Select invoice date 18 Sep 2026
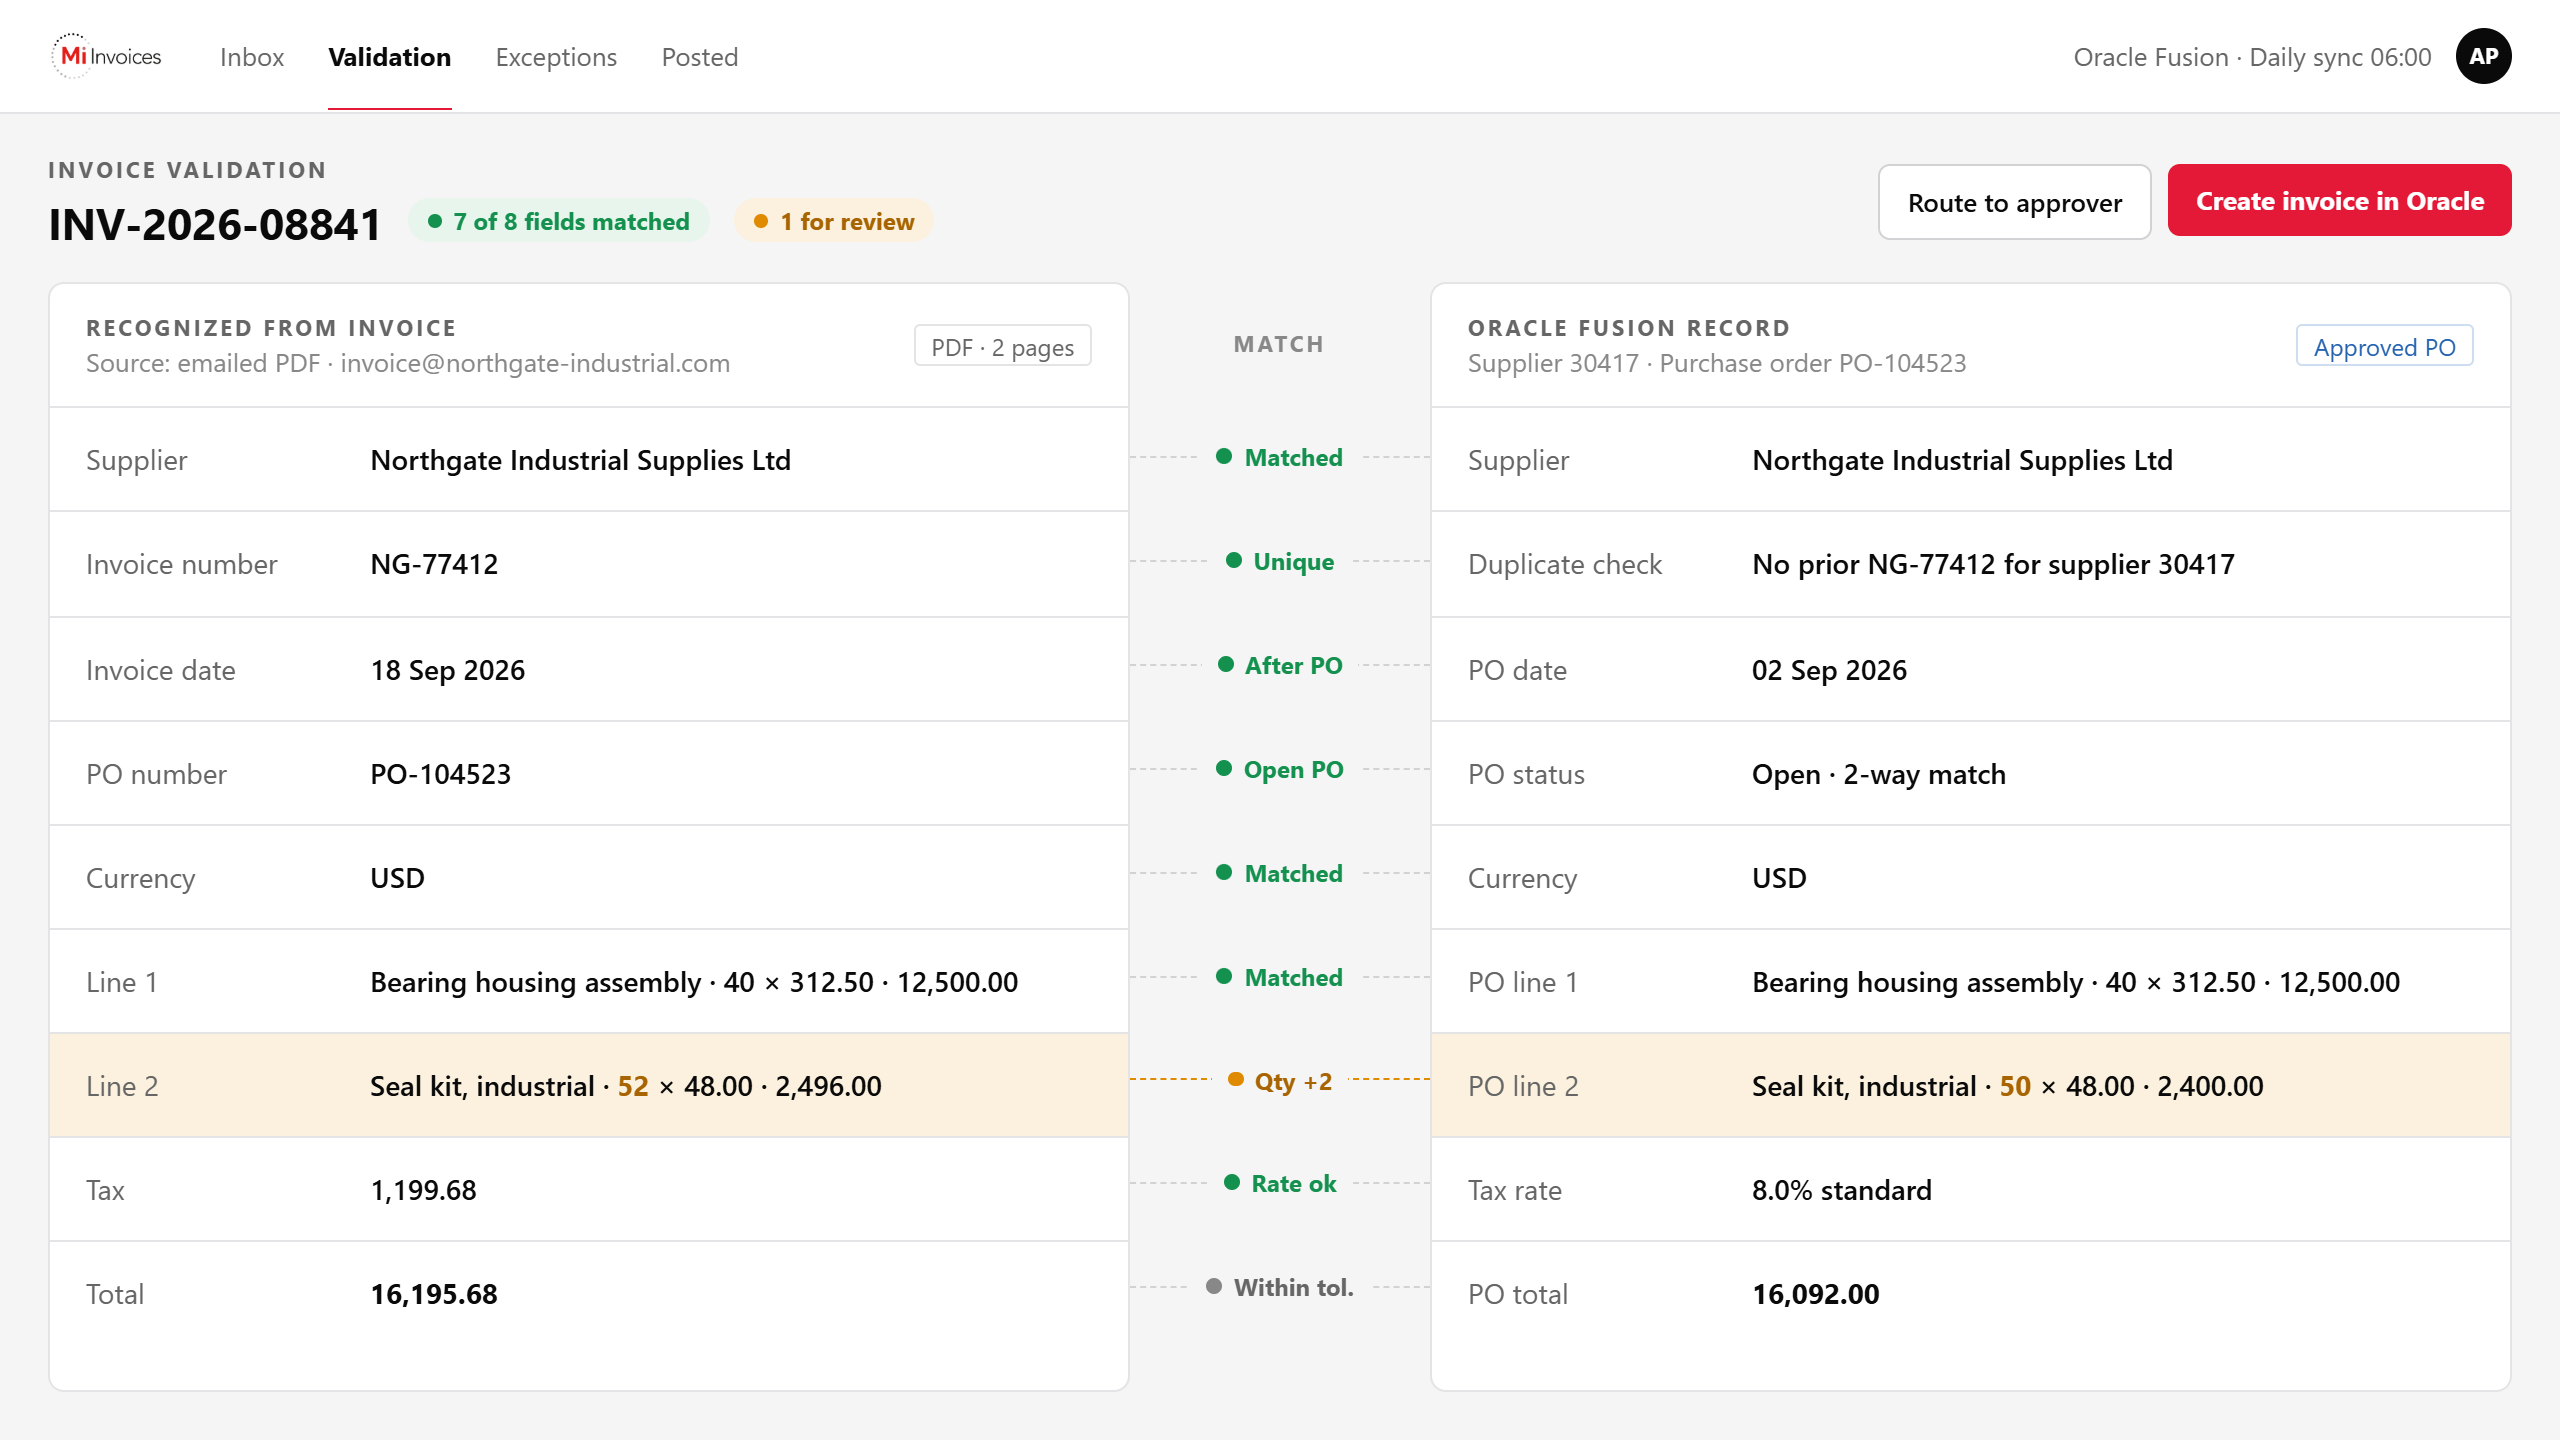The image size is (2560, 1440). tap(448, 670)
